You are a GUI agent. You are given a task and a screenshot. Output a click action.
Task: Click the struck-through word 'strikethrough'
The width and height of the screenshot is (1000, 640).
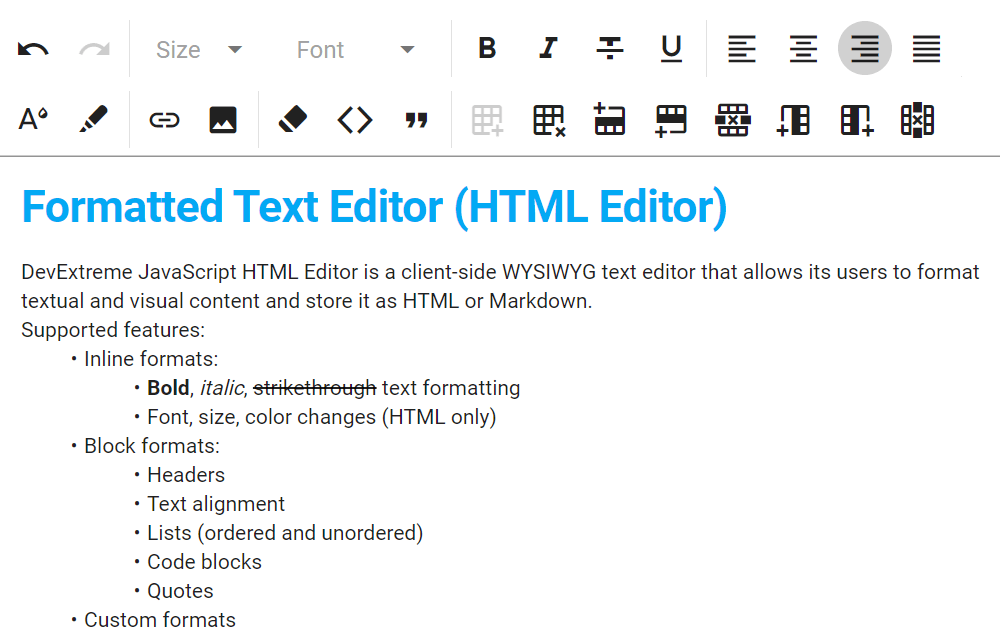point(315,388)
